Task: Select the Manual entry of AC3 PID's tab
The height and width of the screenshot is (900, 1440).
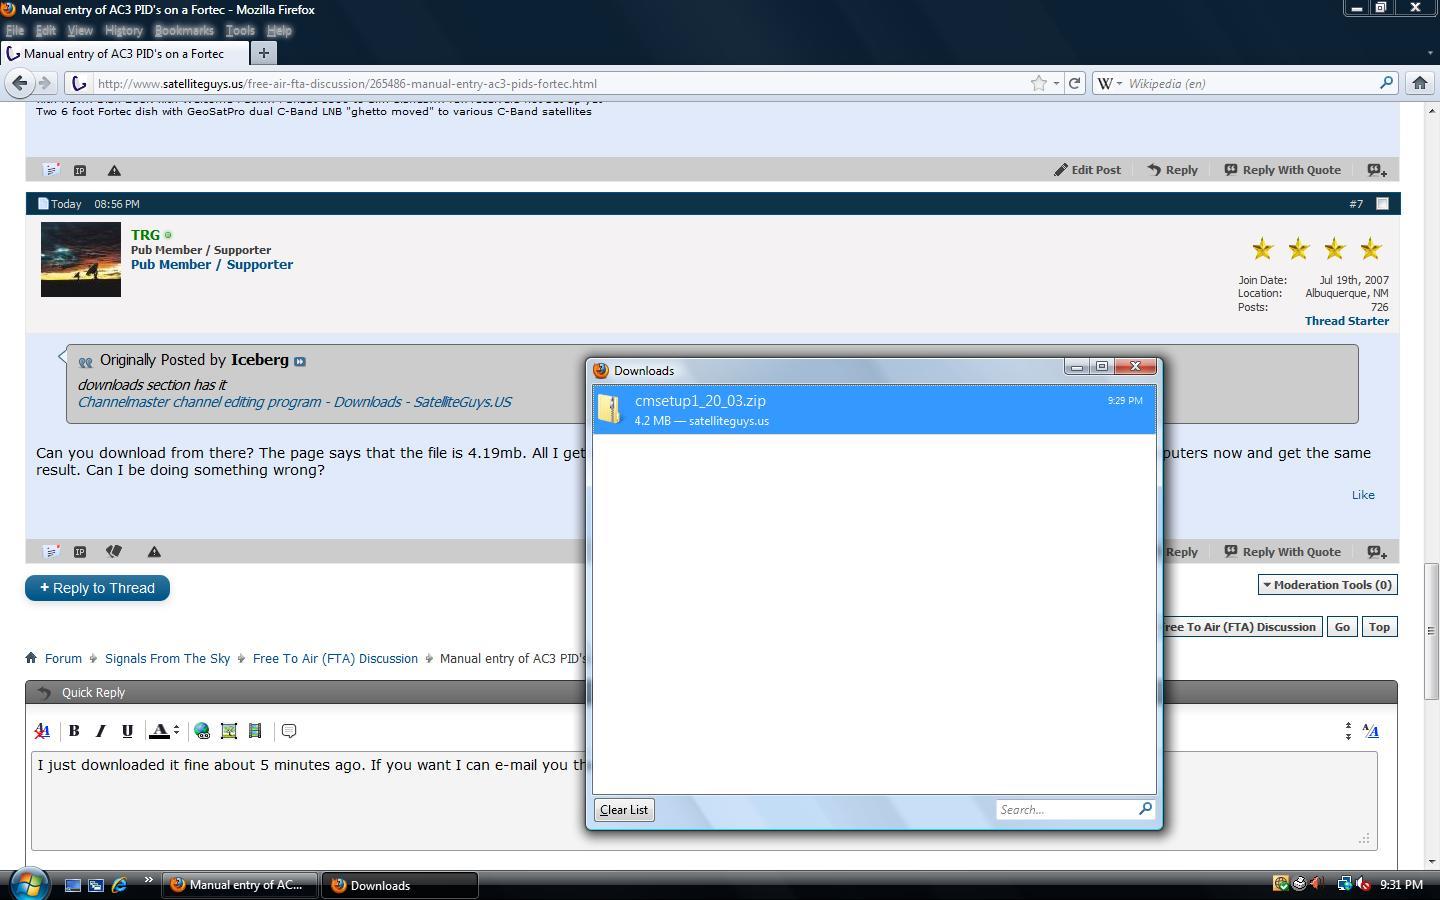Action: [x=124, y=54]
